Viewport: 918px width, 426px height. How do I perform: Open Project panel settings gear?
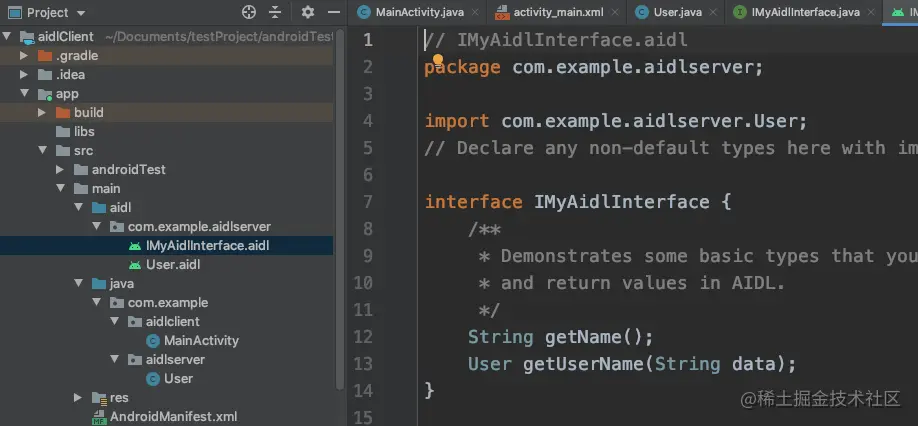(307, 12)
